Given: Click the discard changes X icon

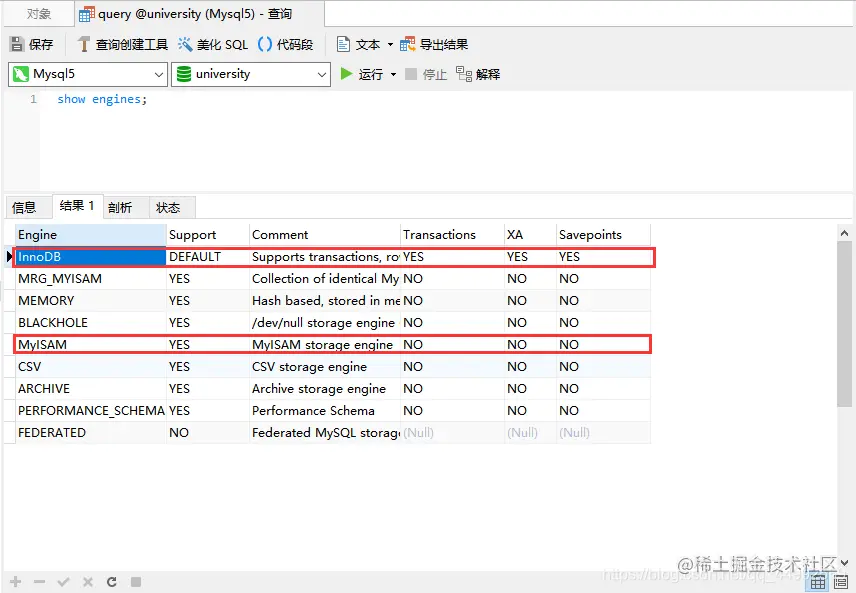Looking at the screenshot, I should pyautogui.click(x=87, y=582).
